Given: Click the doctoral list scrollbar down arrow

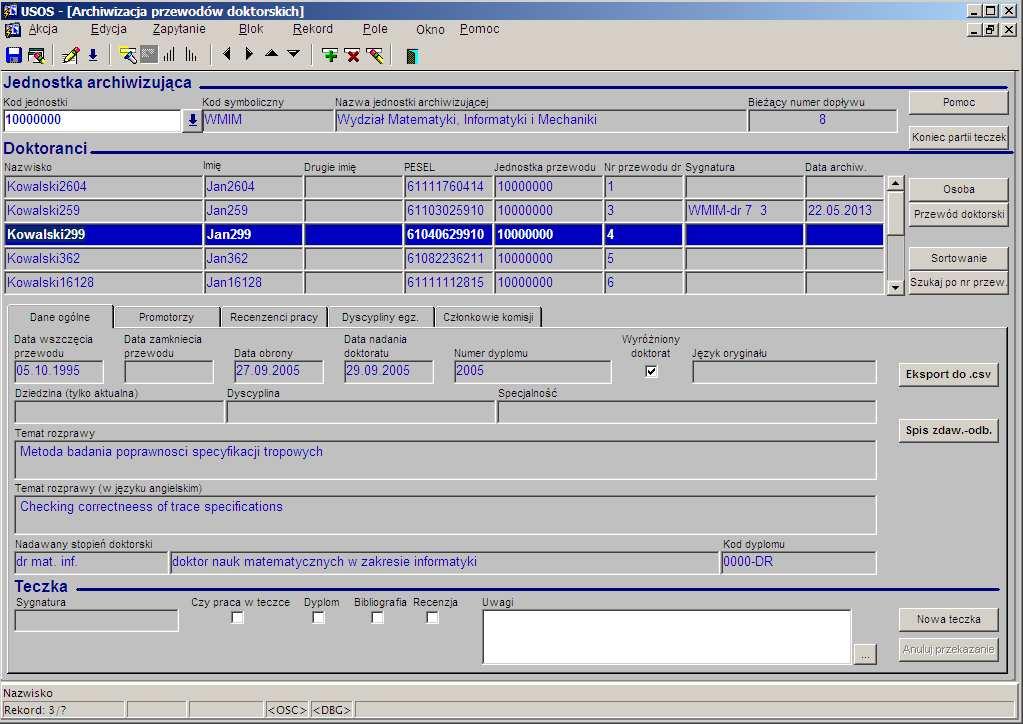Looking at the screenshot, I should [x=895, y=286].
